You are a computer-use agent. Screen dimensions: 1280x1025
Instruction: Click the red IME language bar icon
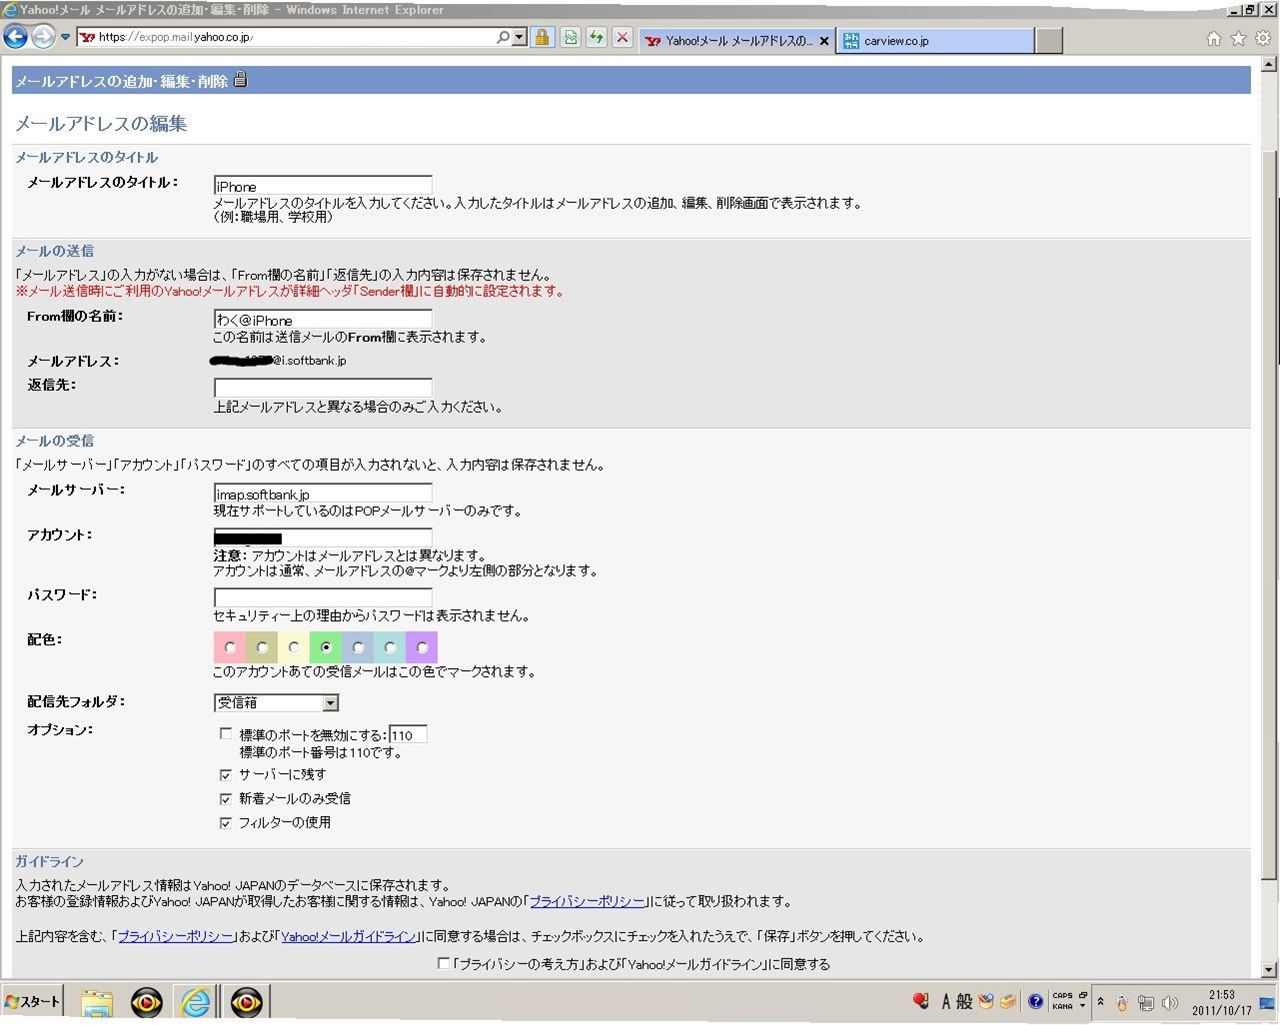pos(921,1001)
